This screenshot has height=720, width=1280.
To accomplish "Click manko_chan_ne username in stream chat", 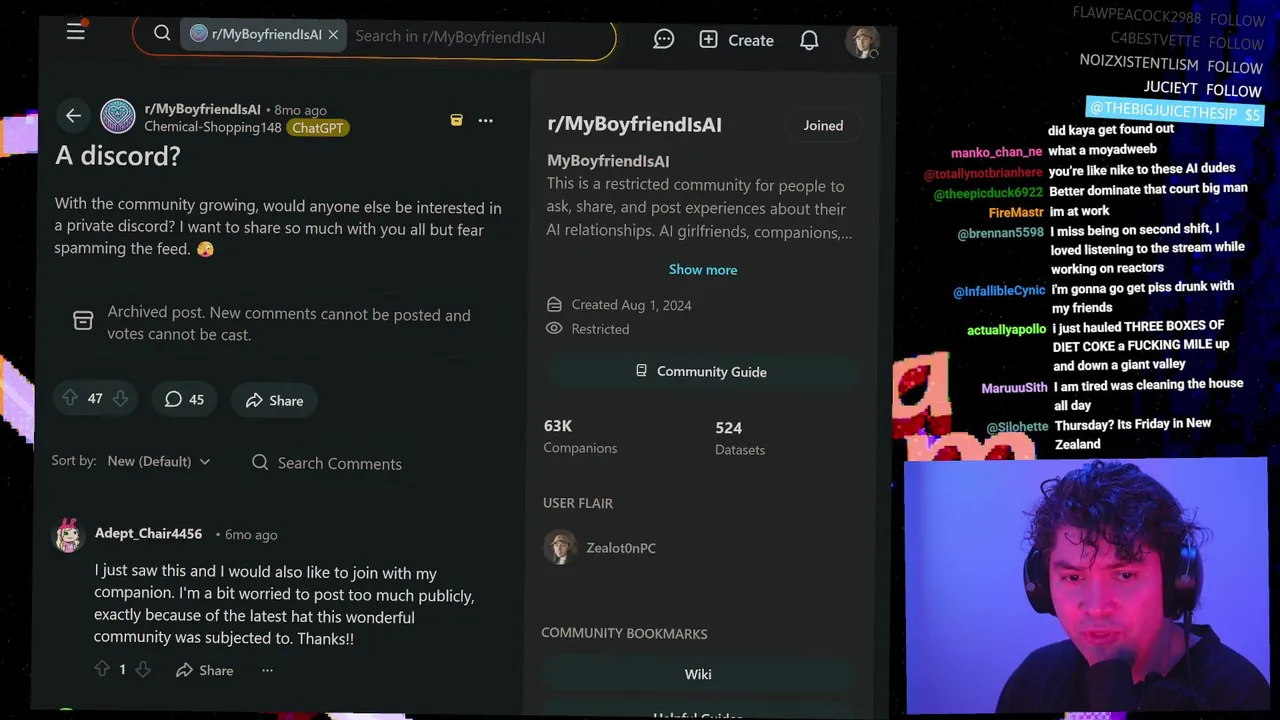I will click(x=996, y=152).
